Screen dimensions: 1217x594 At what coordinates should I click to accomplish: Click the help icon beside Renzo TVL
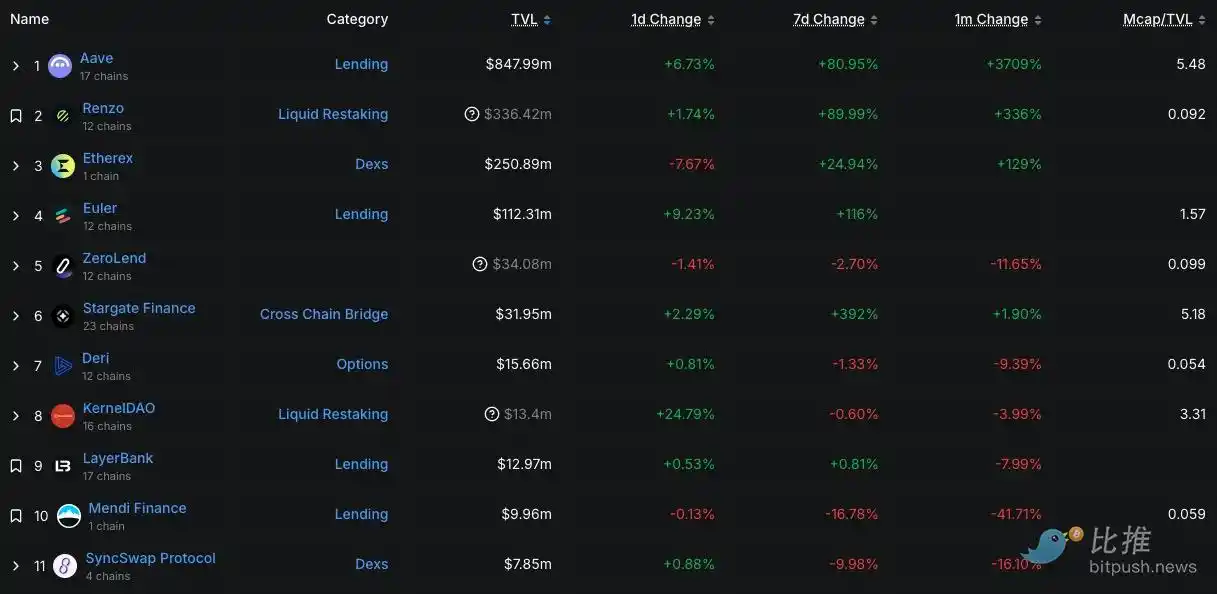point(472,114)
